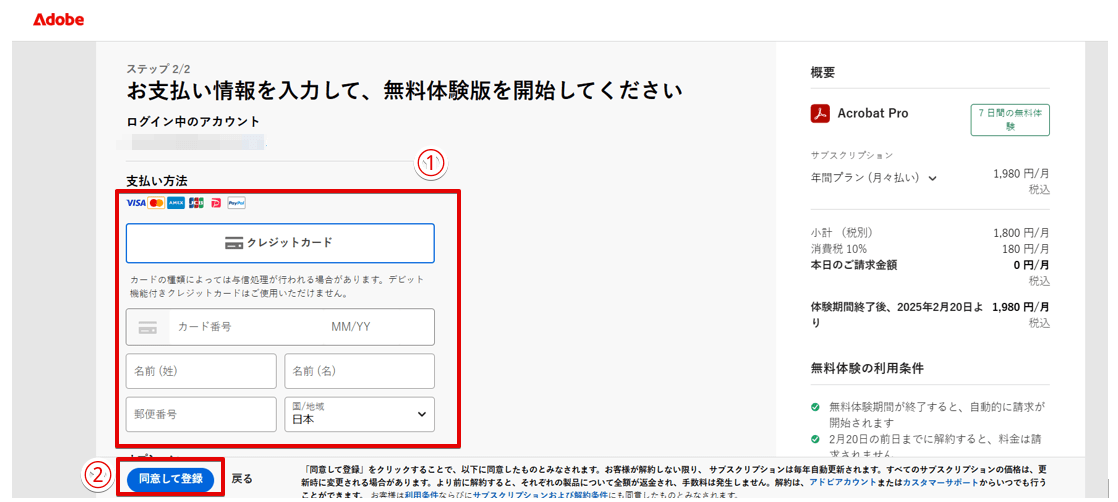1118x502 pixels.
Task: Click the Mastercard logo
Action: [x=155, y=203]
